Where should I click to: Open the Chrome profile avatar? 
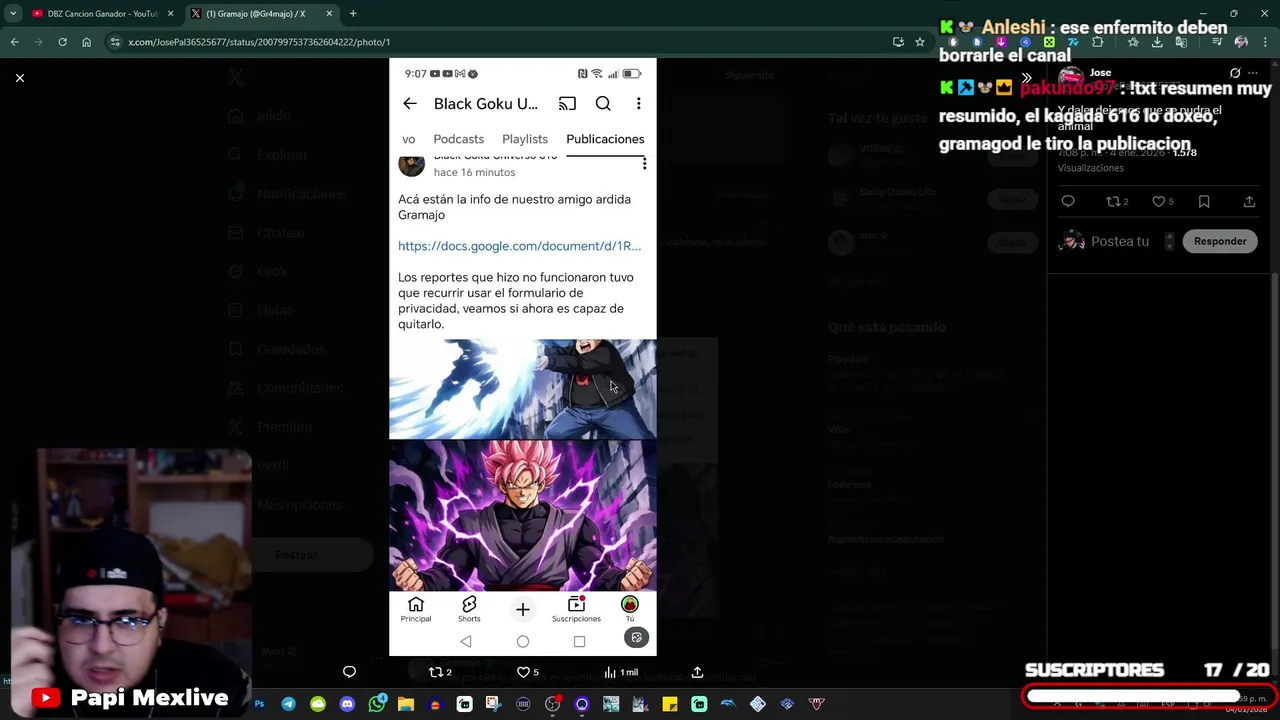click(x=1241, y=42)
